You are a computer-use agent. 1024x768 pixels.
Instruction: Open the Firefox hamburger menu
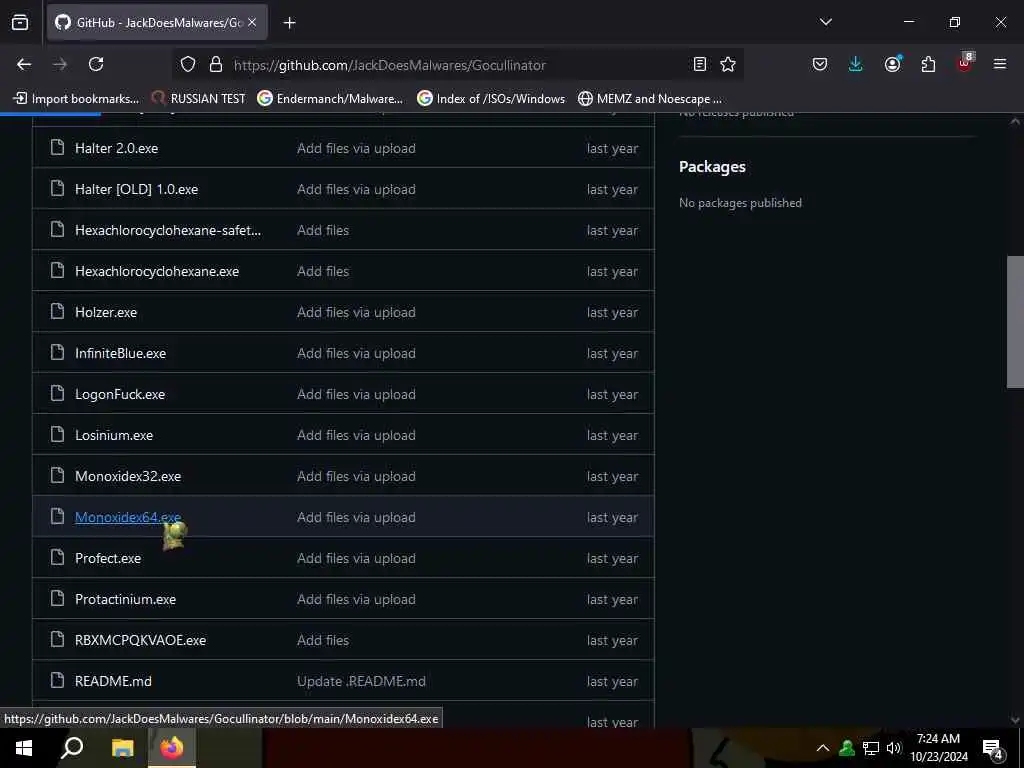[1000, 64]
